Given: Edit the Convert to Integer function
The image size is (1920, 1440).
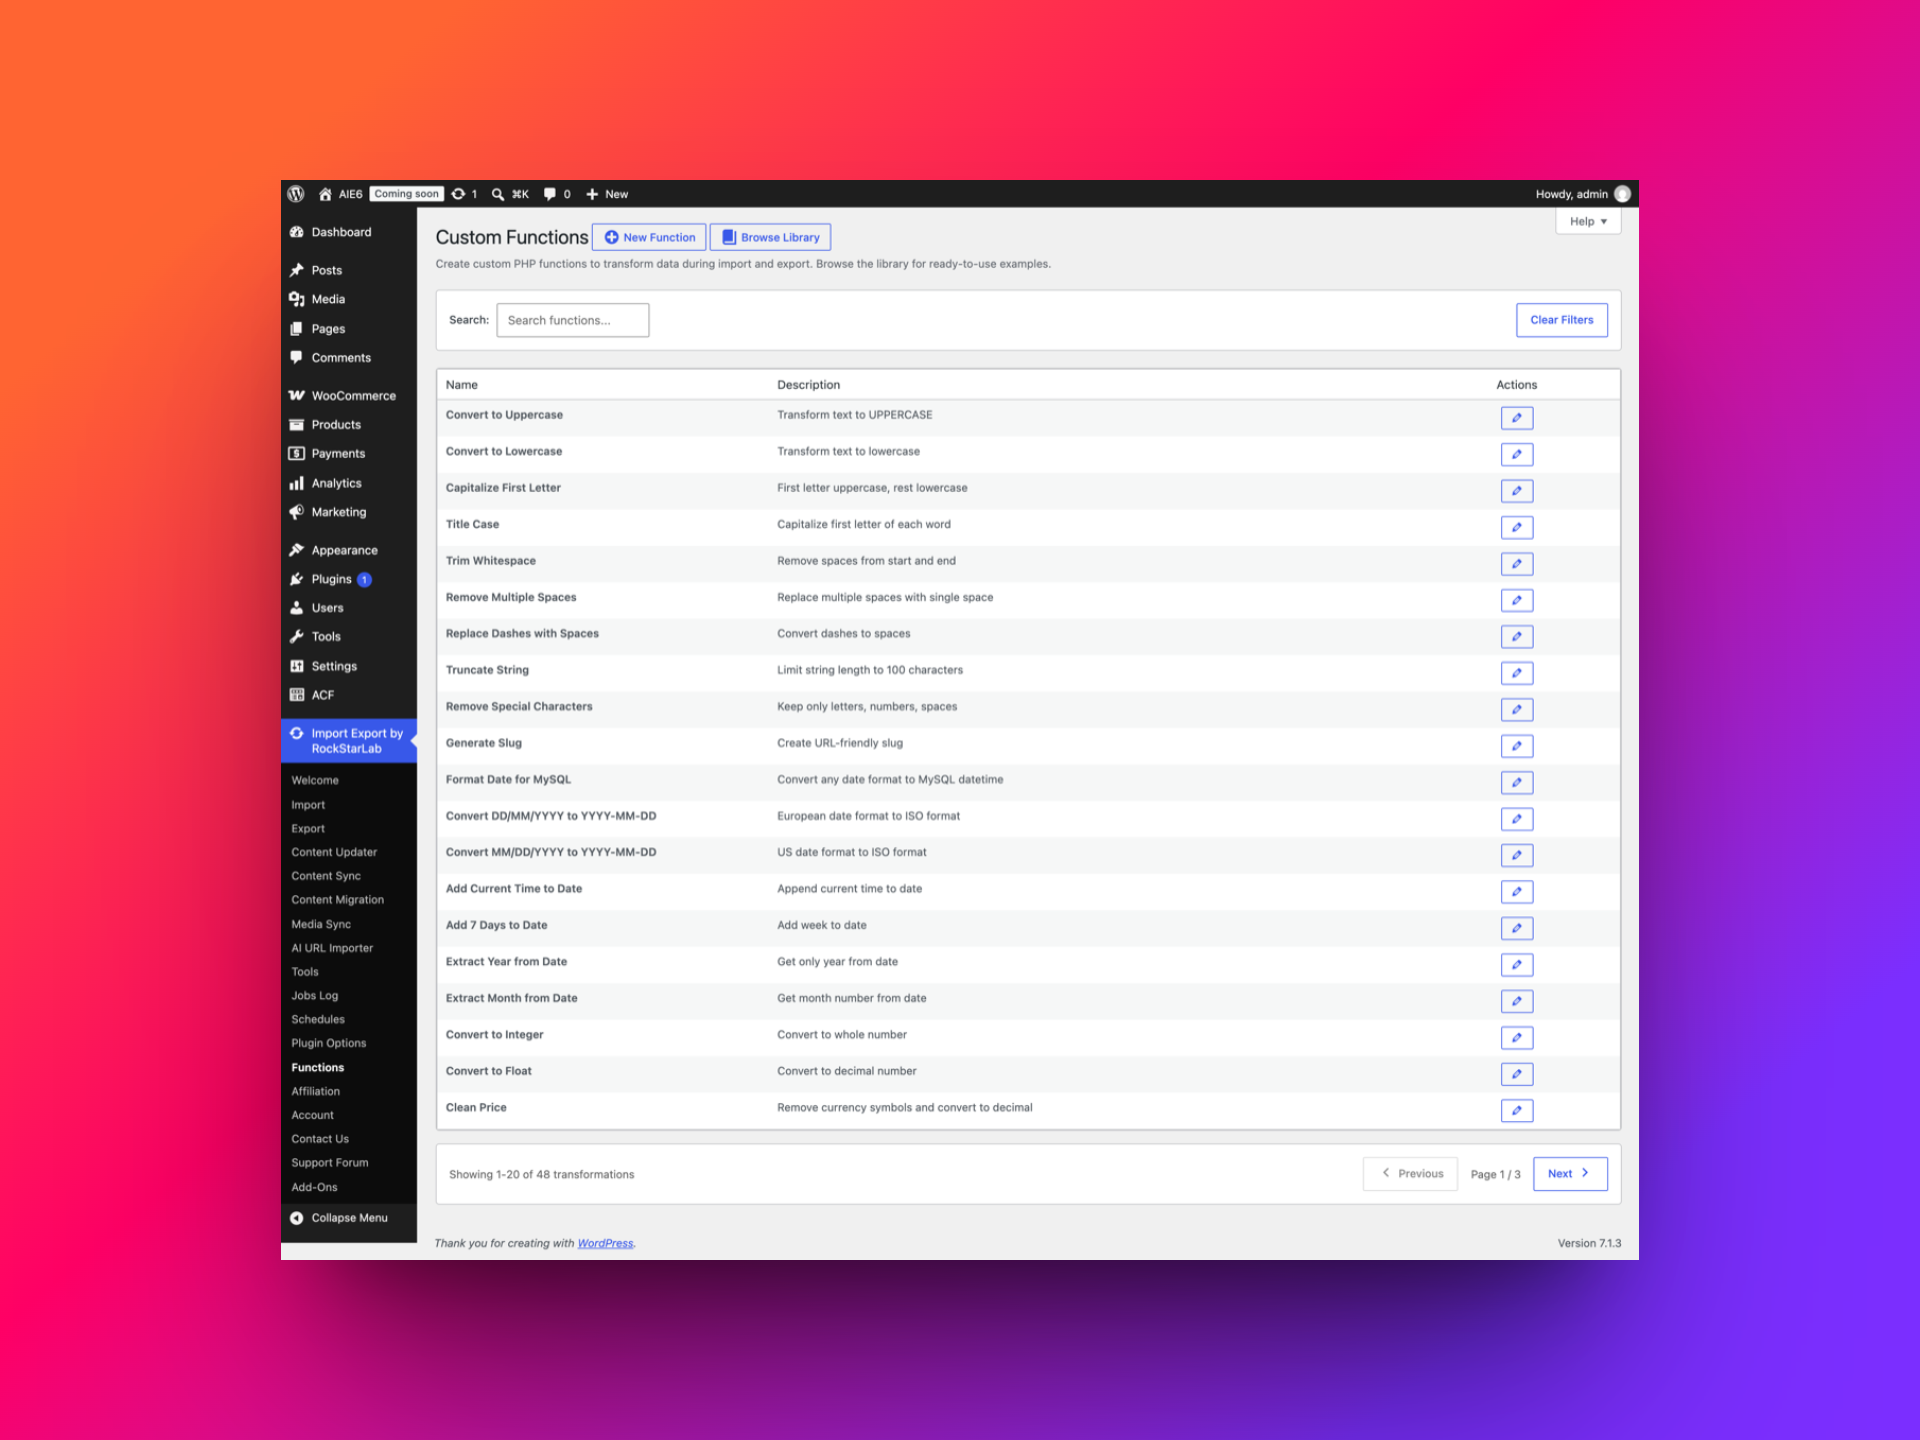Looking at the screenshot, I should coord(1516,1038).
